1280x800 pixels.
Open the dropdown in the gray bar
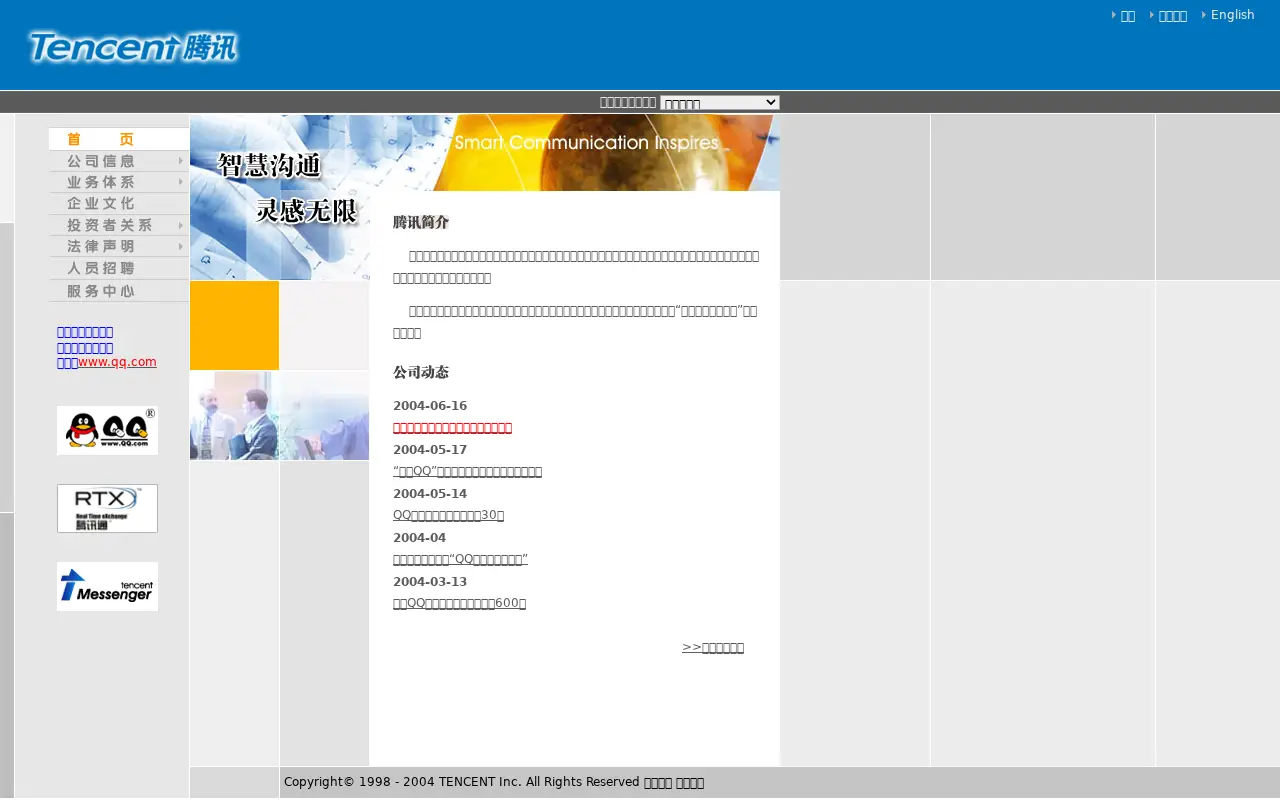point(720,102)
